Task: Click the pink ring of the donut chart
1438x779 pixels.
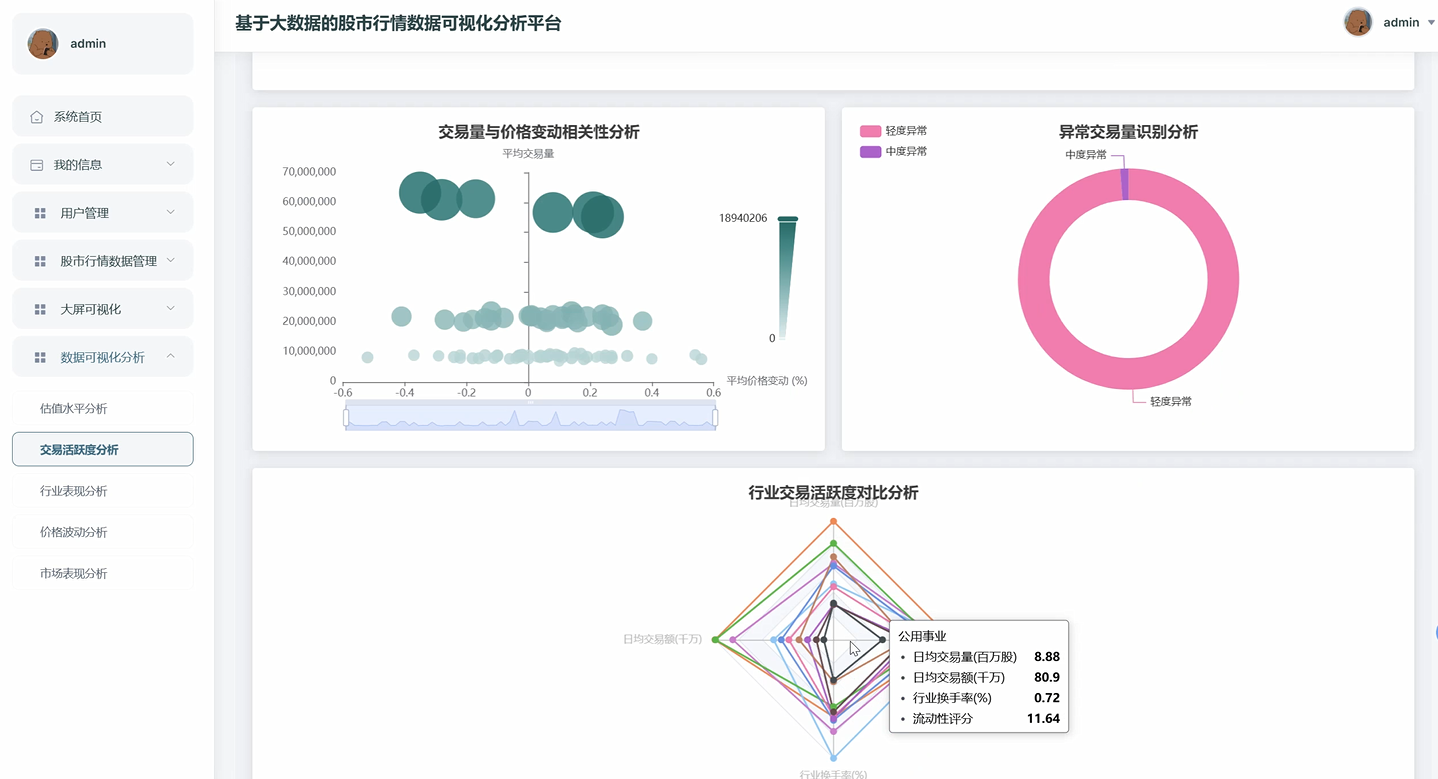Action: point(1034,280)
